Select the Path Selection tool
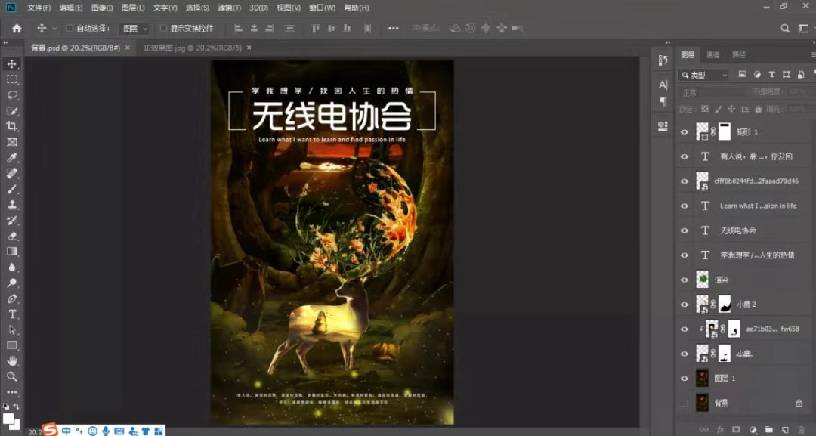This screenshot has width=816, height=436. (12, 330)
